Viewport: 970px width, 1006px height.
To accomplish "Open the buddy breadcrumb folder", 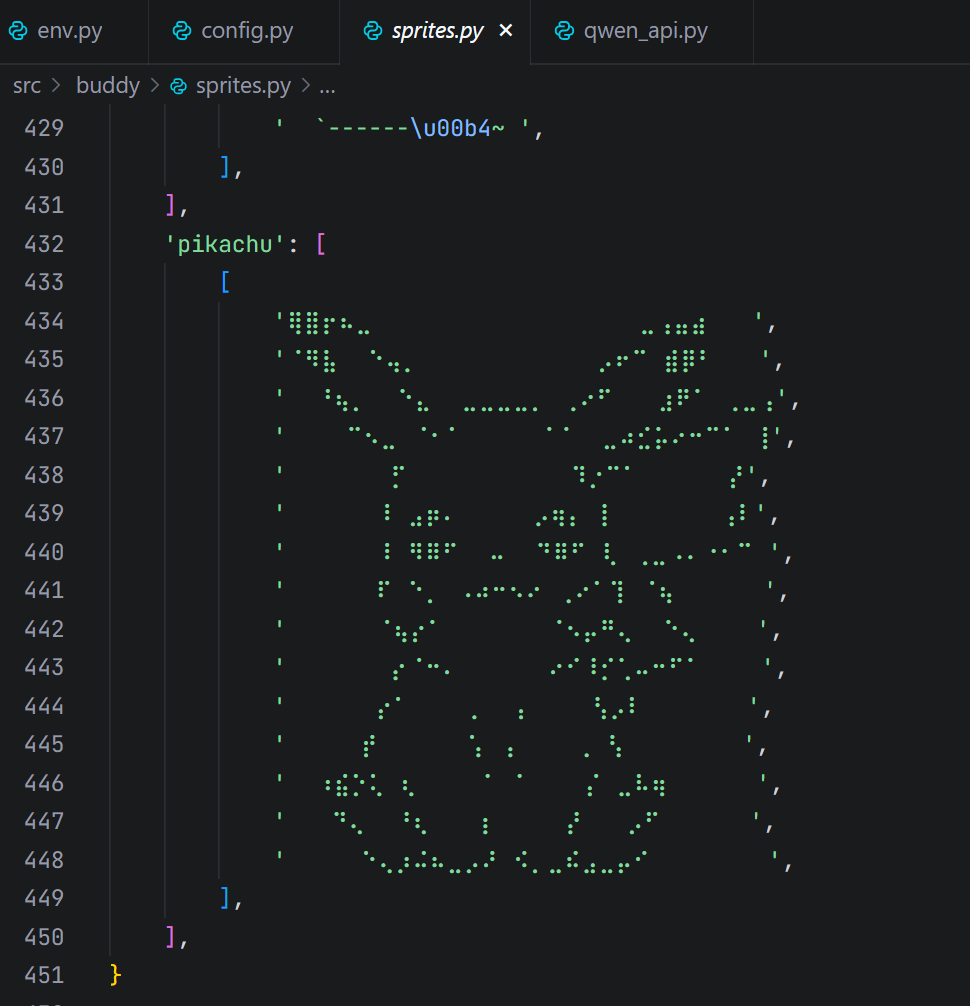I will 108,85.
